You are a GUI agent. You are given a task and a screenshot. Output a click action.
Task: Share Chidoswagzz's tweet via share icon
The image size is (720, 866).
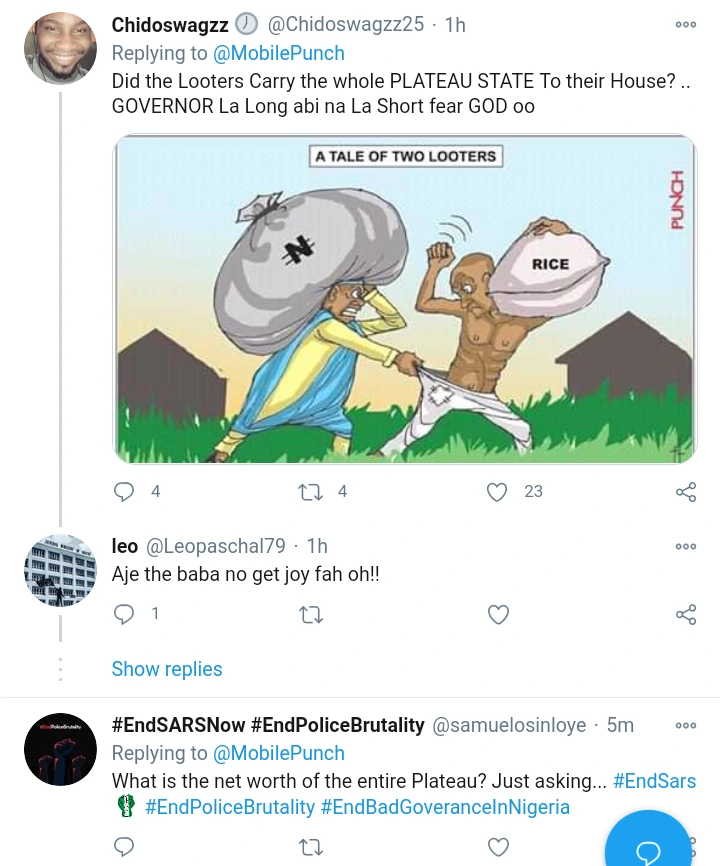(686, 491)
